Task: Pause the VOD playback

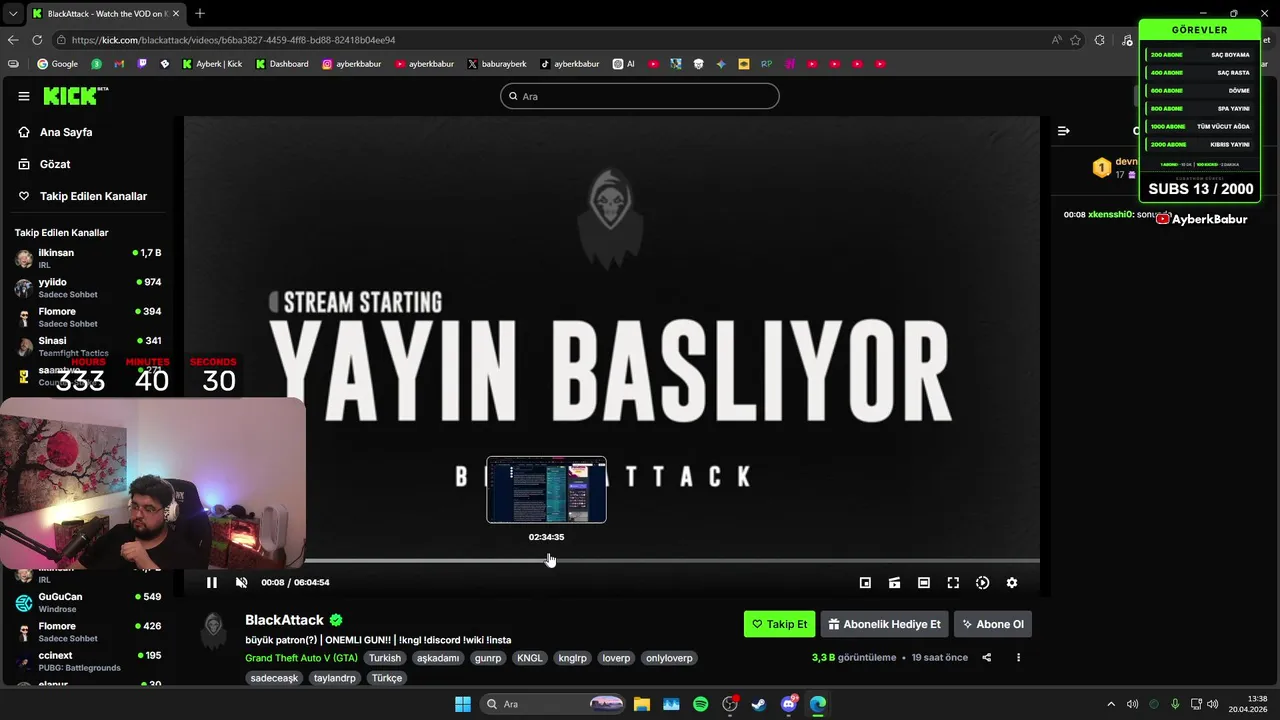Action: pos(212,583)
